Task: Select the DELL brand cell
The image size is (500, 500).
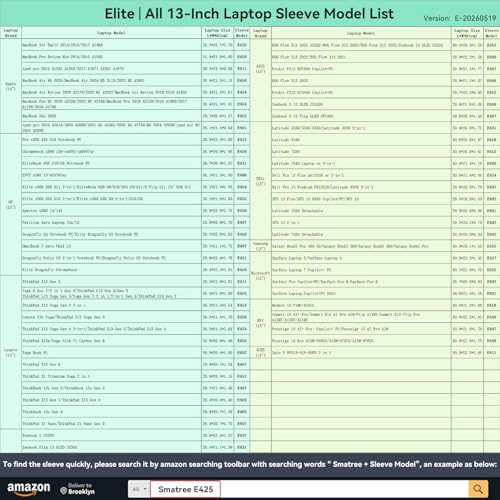Action: pyautogui.click(x=260, y=181)
